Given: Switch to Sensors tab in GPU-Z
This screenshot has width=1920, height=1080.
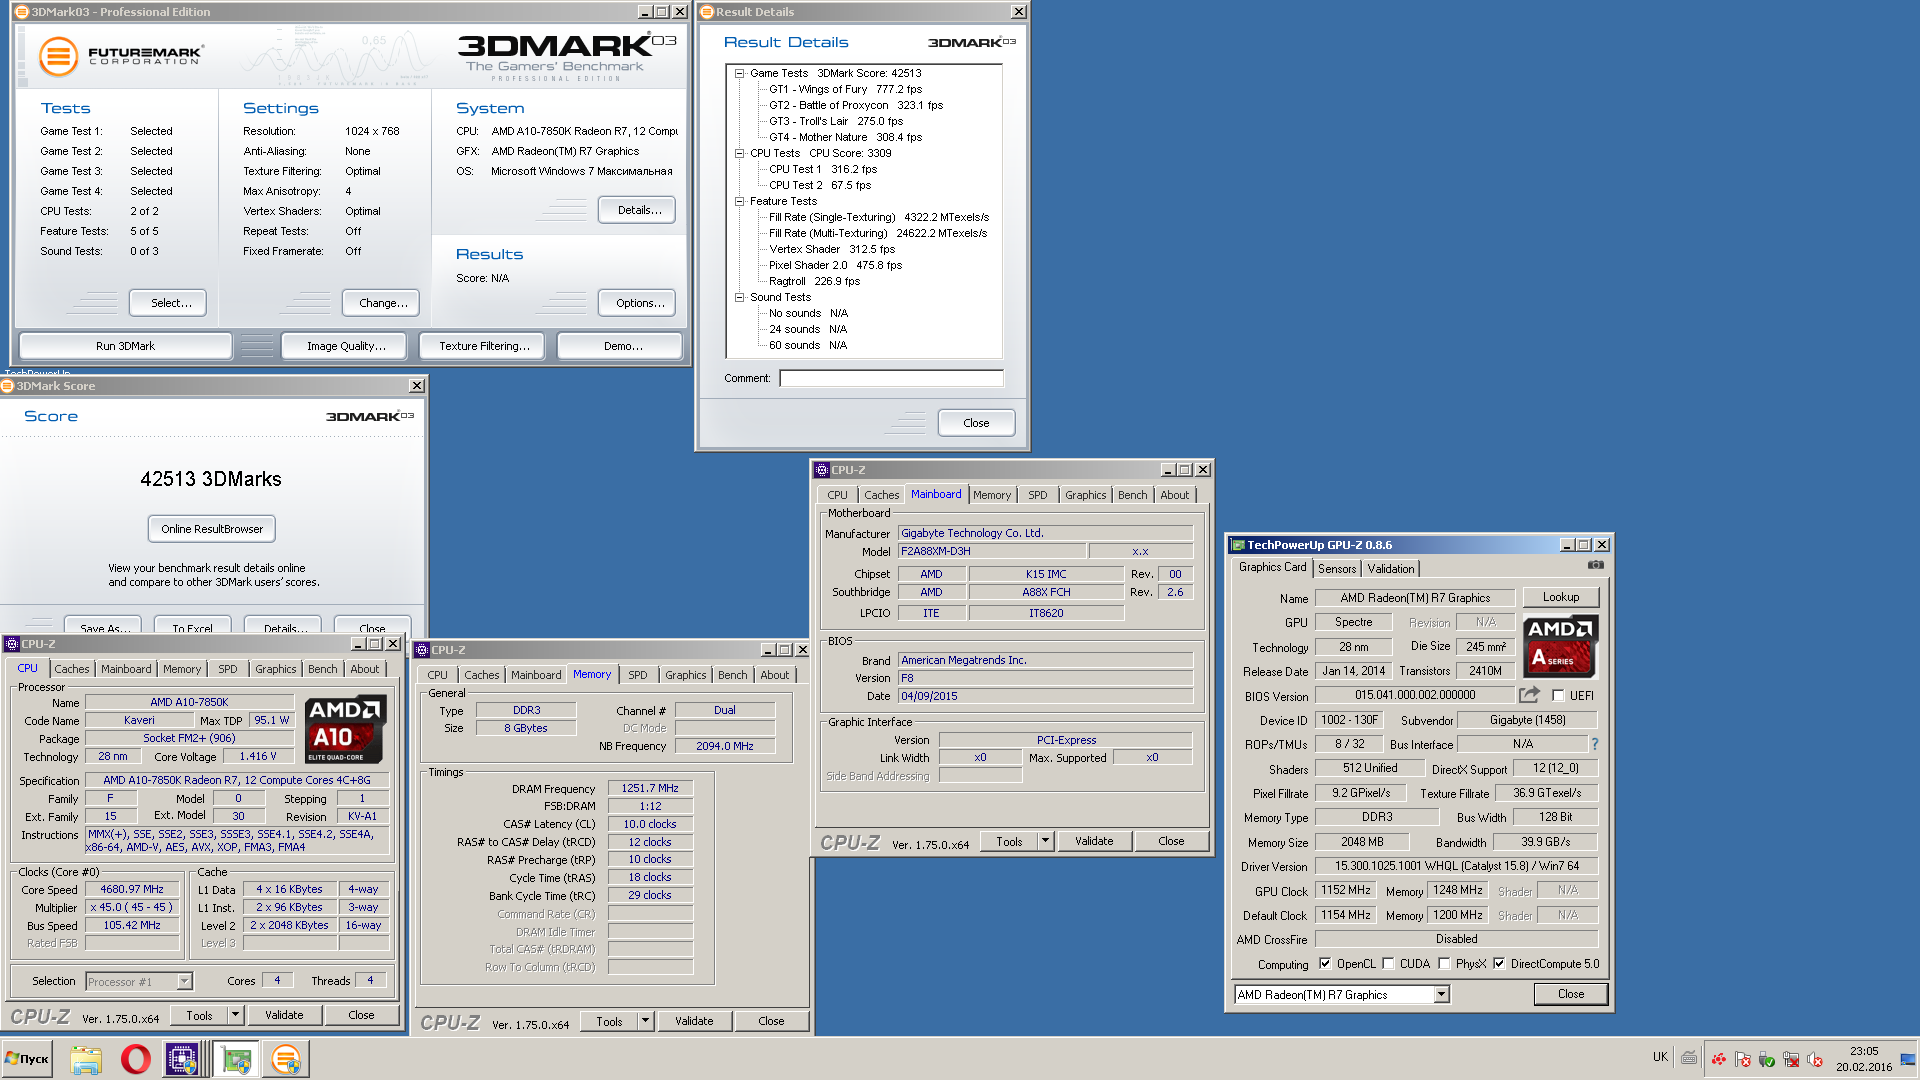Looking at the screenshot, I should pos(1337,568).
